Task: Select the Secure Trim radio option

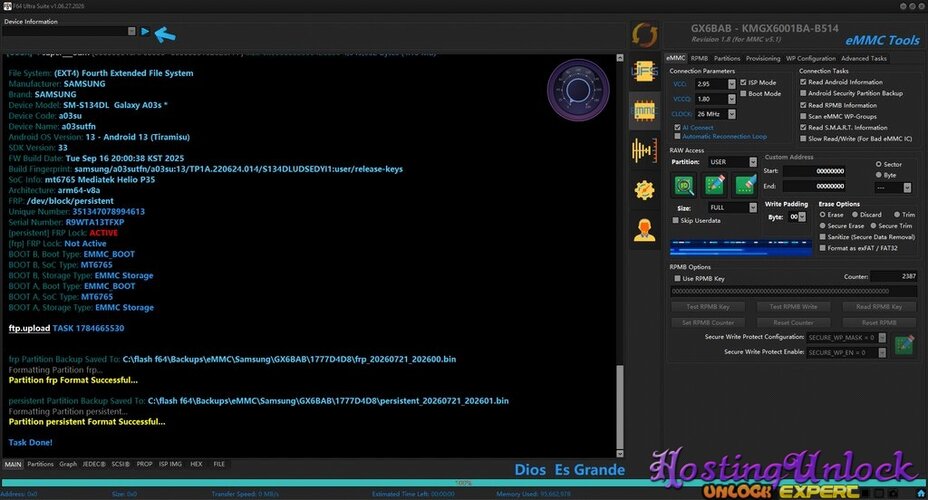Action: click(x=872, y=225)
